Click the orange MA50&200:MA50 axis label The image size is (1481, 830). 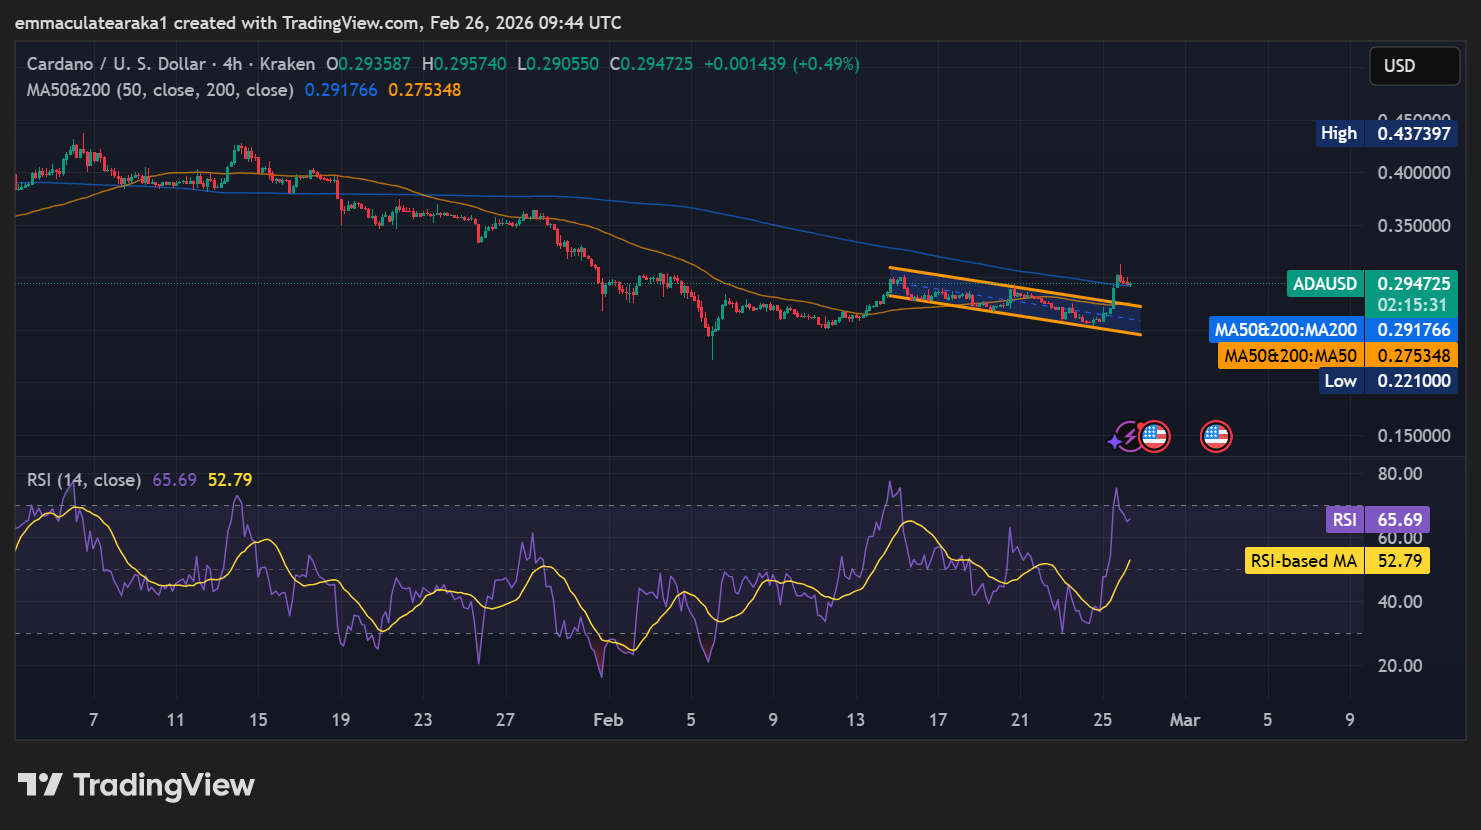(1290, 356)
